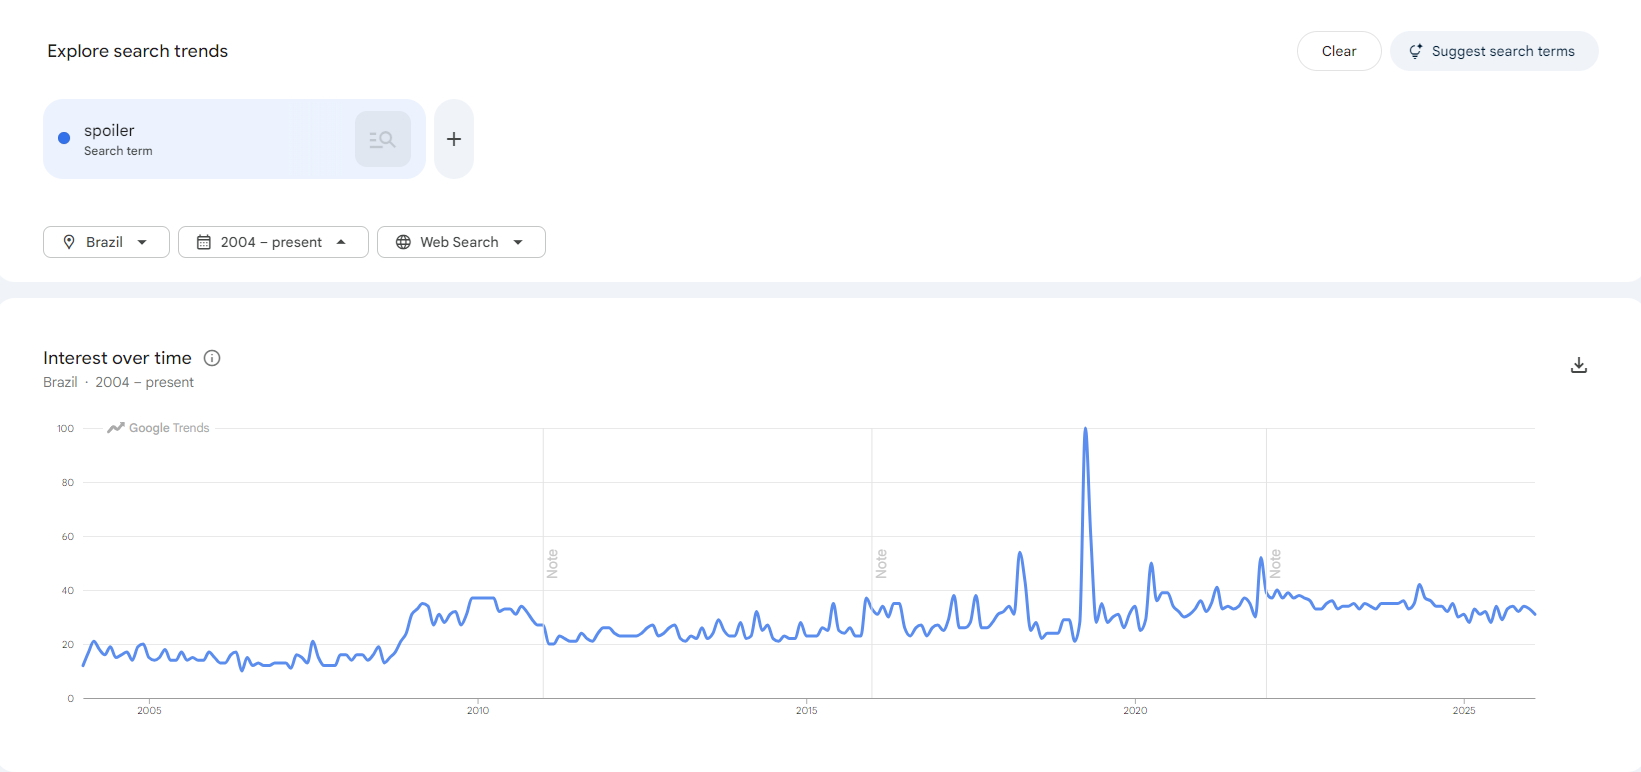Click the Google Trends logo in chart
The height and width of the screenshot is (772, 1641).
tap(159, 428)
